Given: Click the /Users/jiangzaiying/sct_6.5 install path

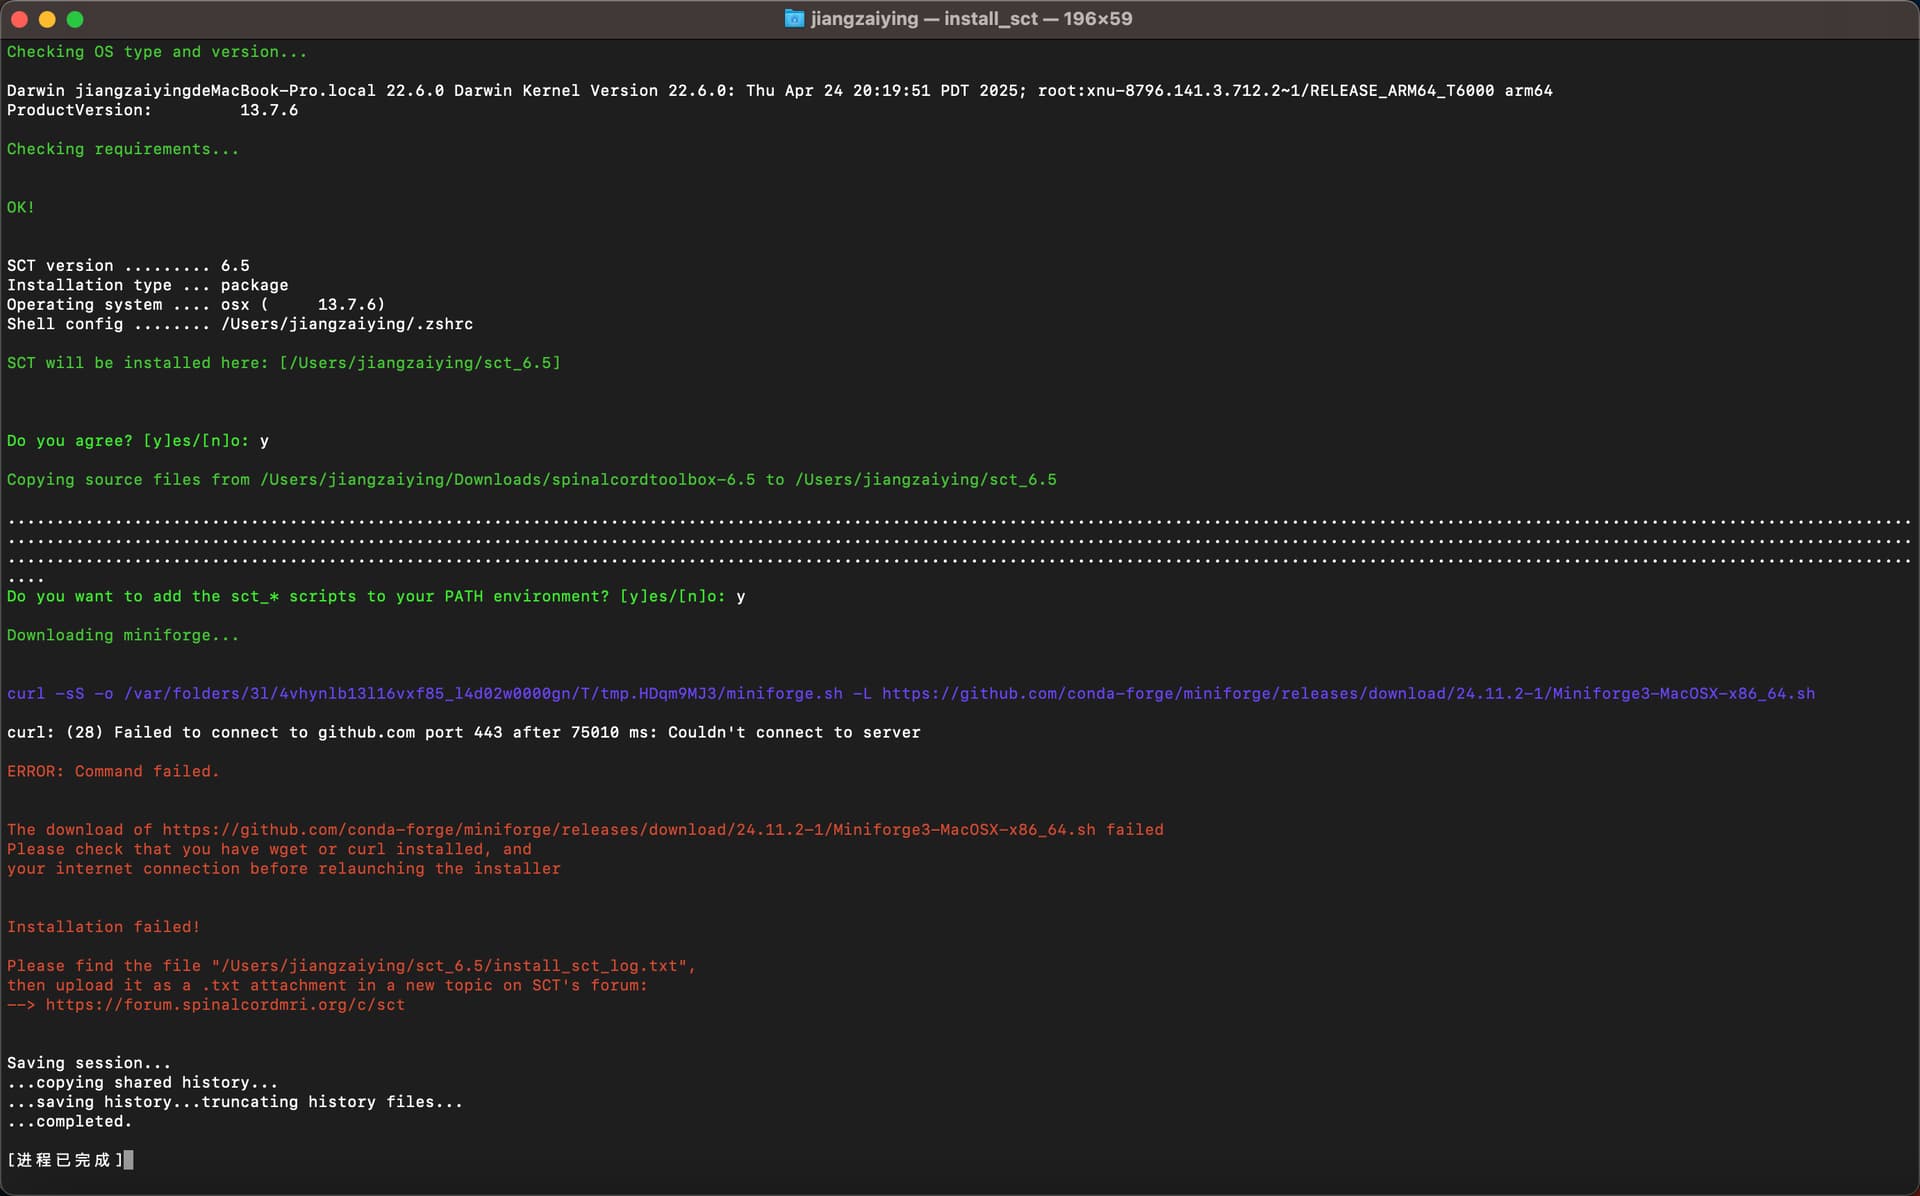Looking at the screenshot, I should click(x=420, y=363).
